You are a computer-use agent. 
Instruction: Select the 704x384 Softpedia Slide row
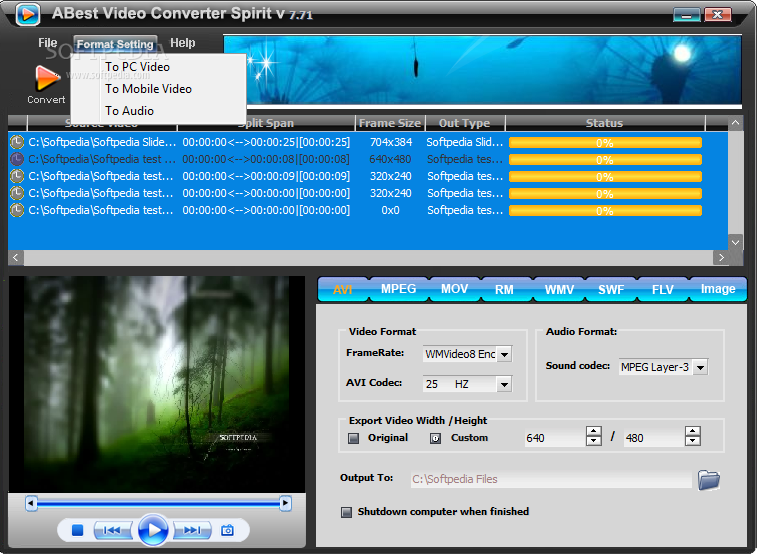click(x=368, y=142)
